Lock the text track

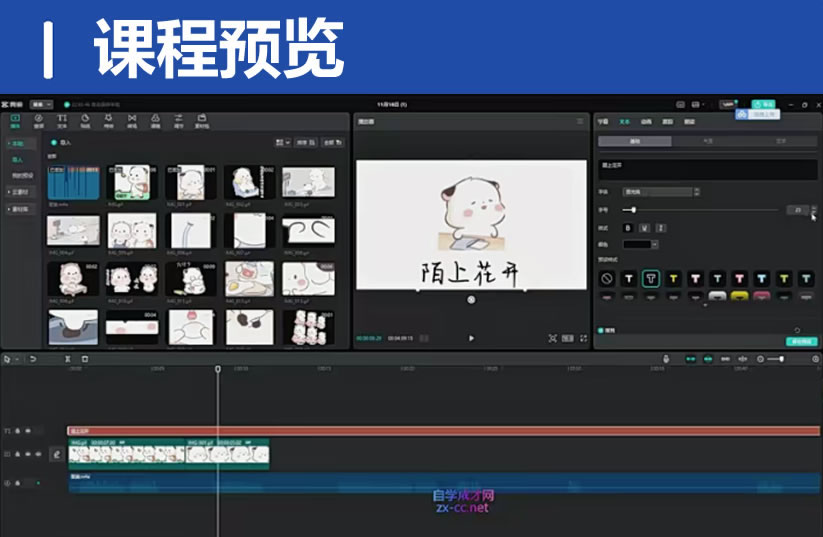click(17, 431)
